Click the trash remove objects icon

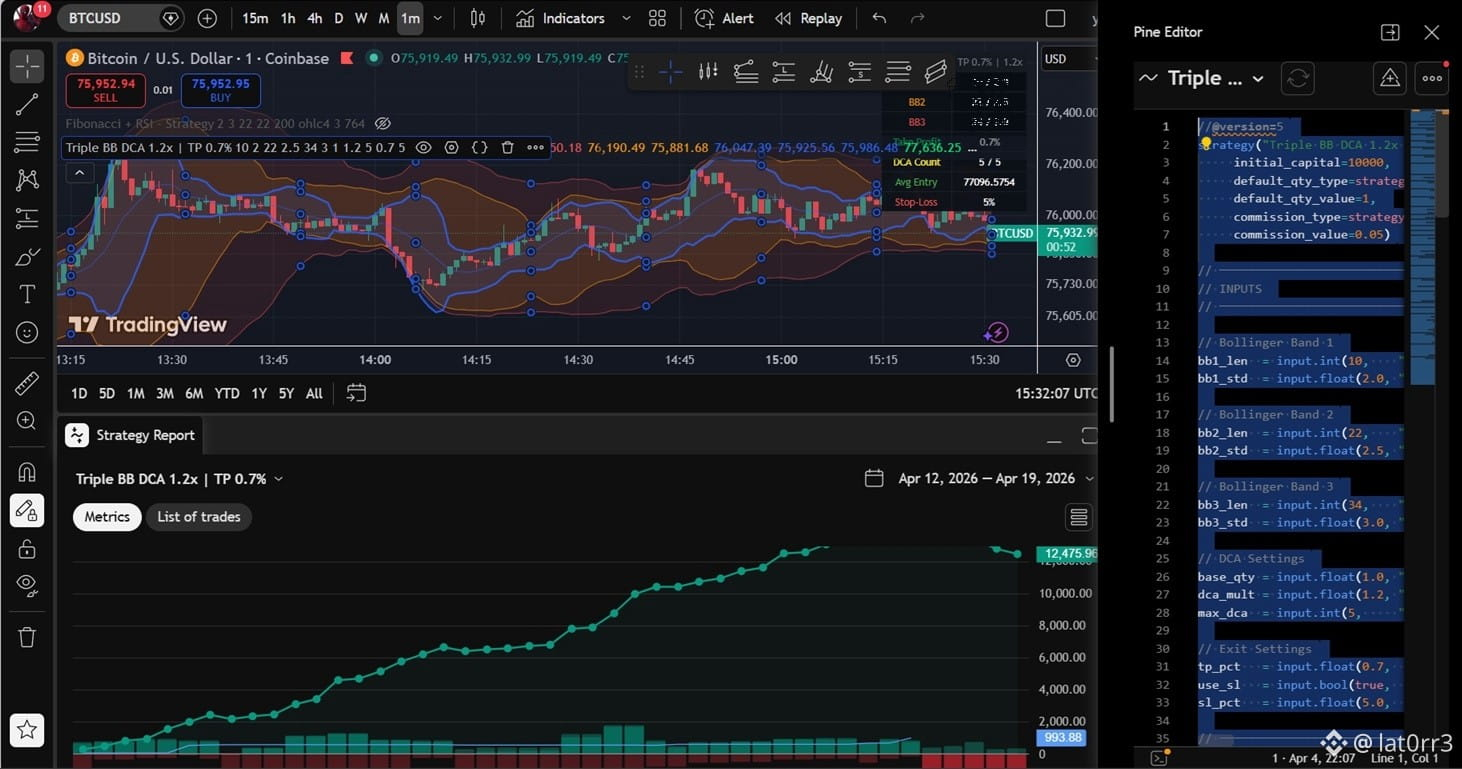pos(27,637)
